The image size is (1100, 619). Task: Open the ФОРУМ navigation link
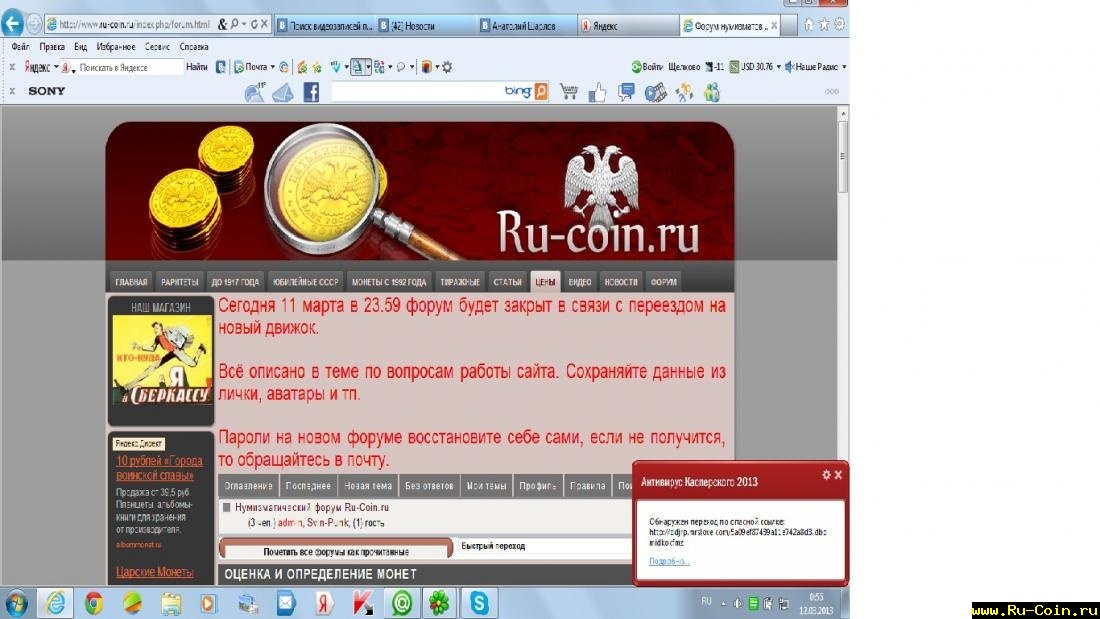point(664,282)
